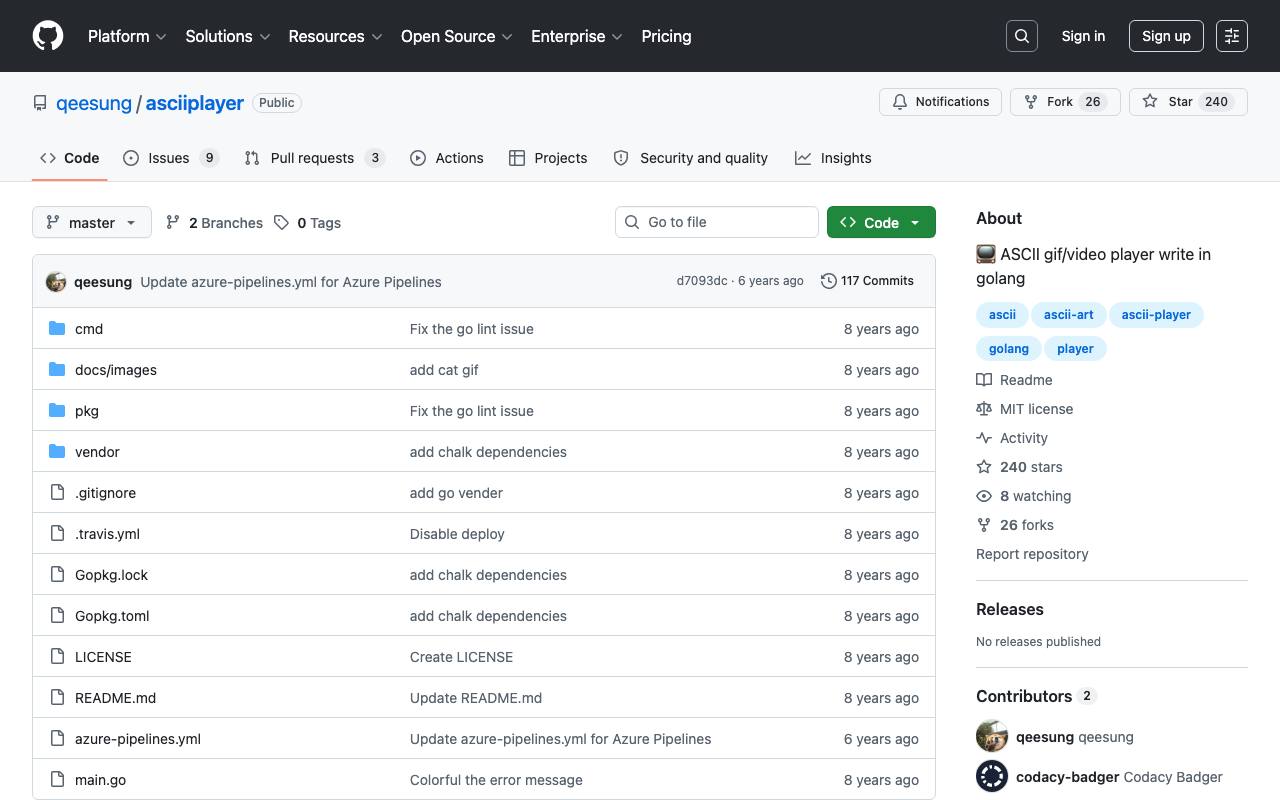
Task: Click the main.go file icon
Action: (57, 780)
